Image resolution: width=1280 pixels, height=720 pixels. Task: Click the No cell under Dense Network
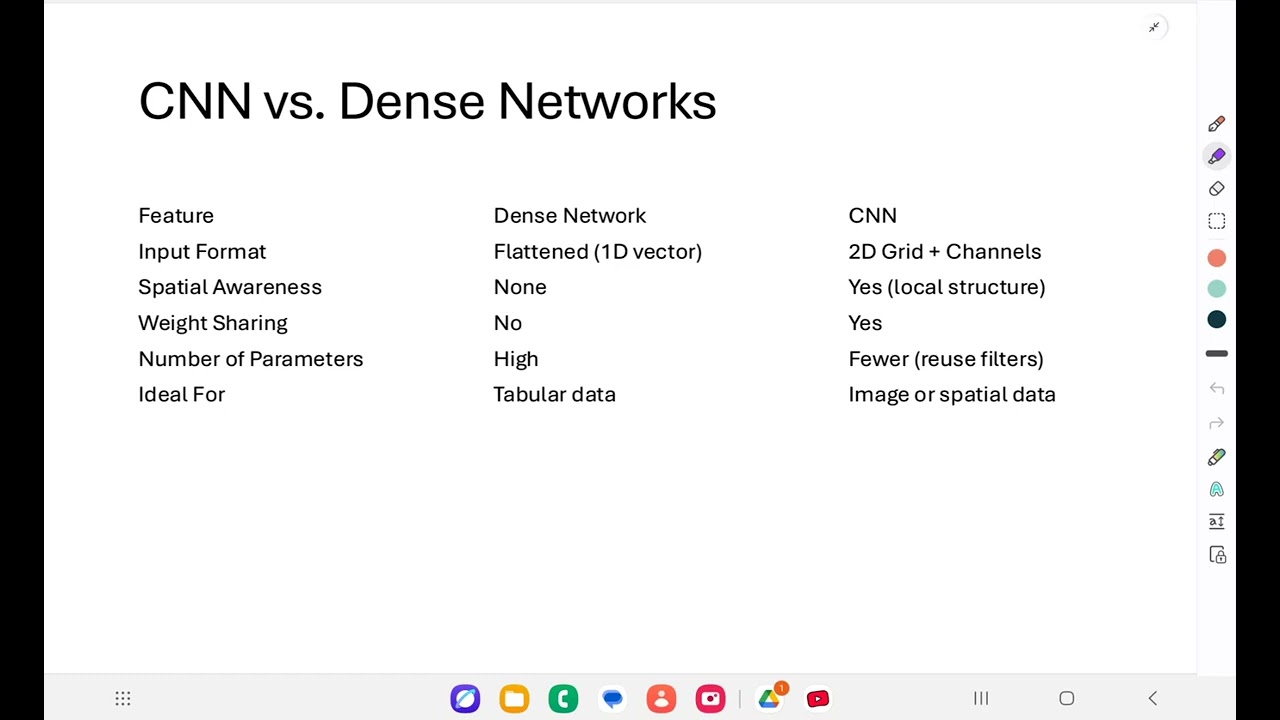508,323
